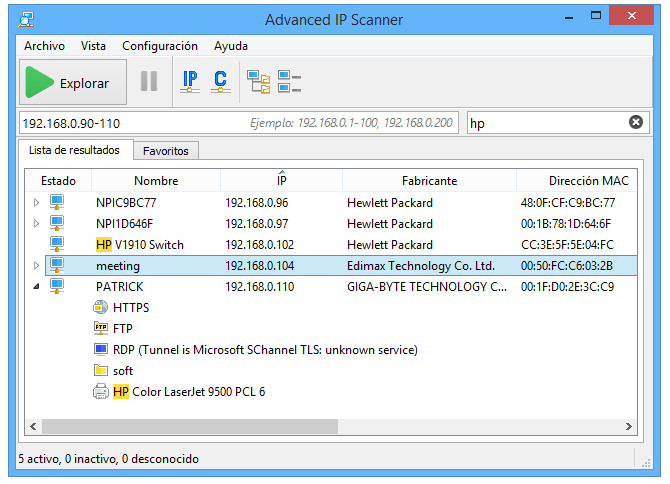670x484 pixels.
Task: Click MAC address 48:0F:CF:C9:BC:77
Action: coord(568,202)
